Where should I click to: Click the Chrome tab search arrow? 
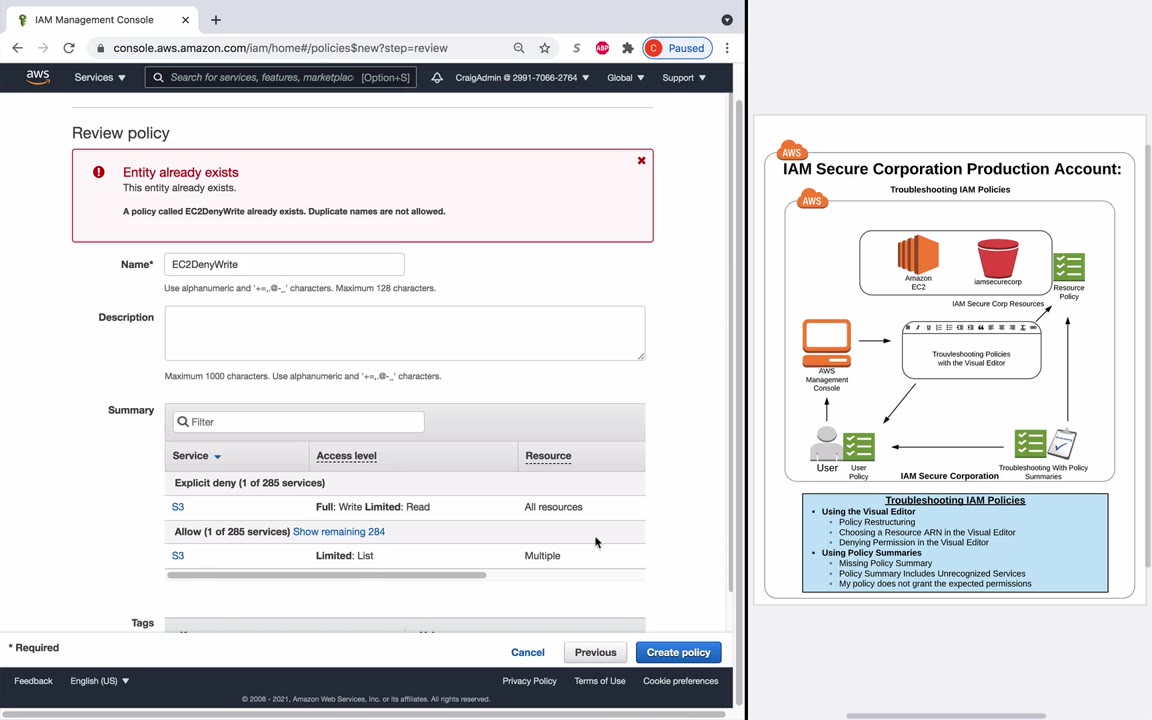(727, 20)
